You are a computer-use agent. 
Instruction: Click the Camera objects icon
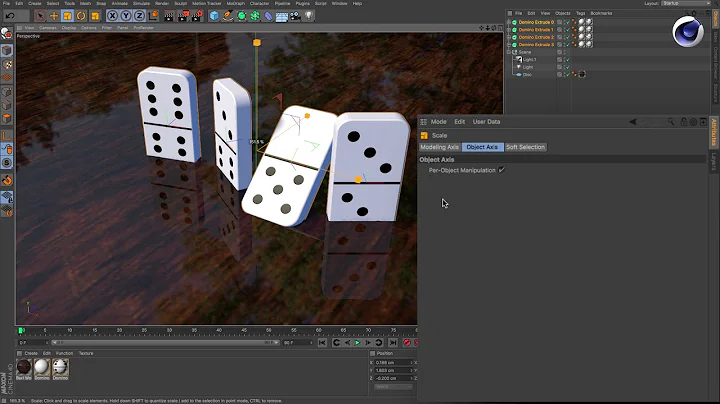pos(295,16)
